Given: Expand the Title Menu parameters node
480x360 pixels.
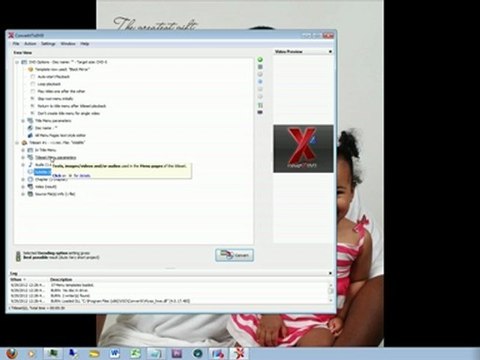Looking at the screenshot, I should coord(23,121).
